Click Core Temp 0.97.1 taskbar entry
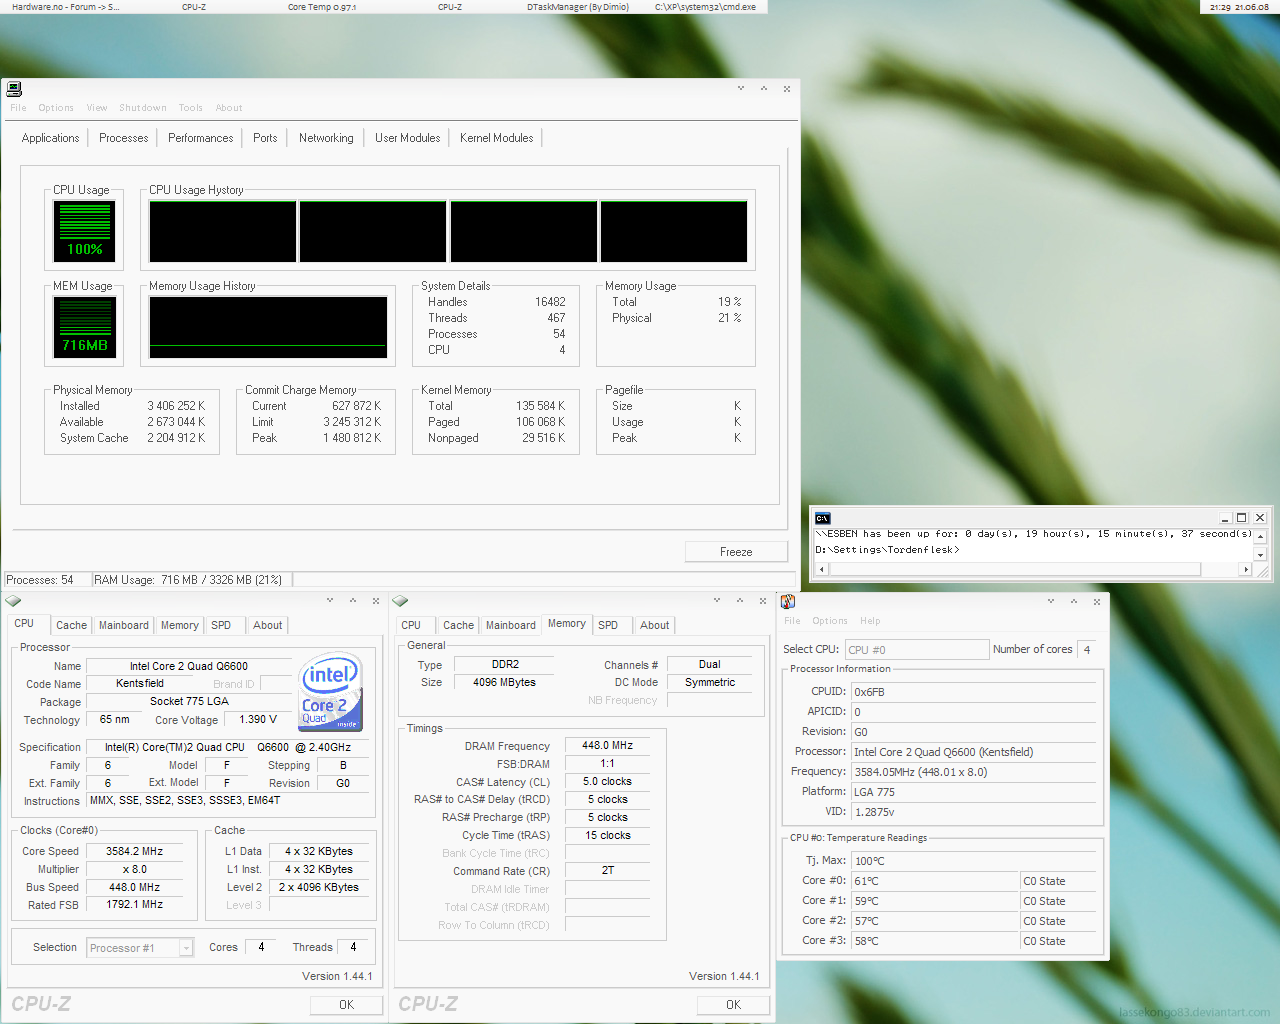This screenshot has height=1024, width=1280. coord(322,7)
